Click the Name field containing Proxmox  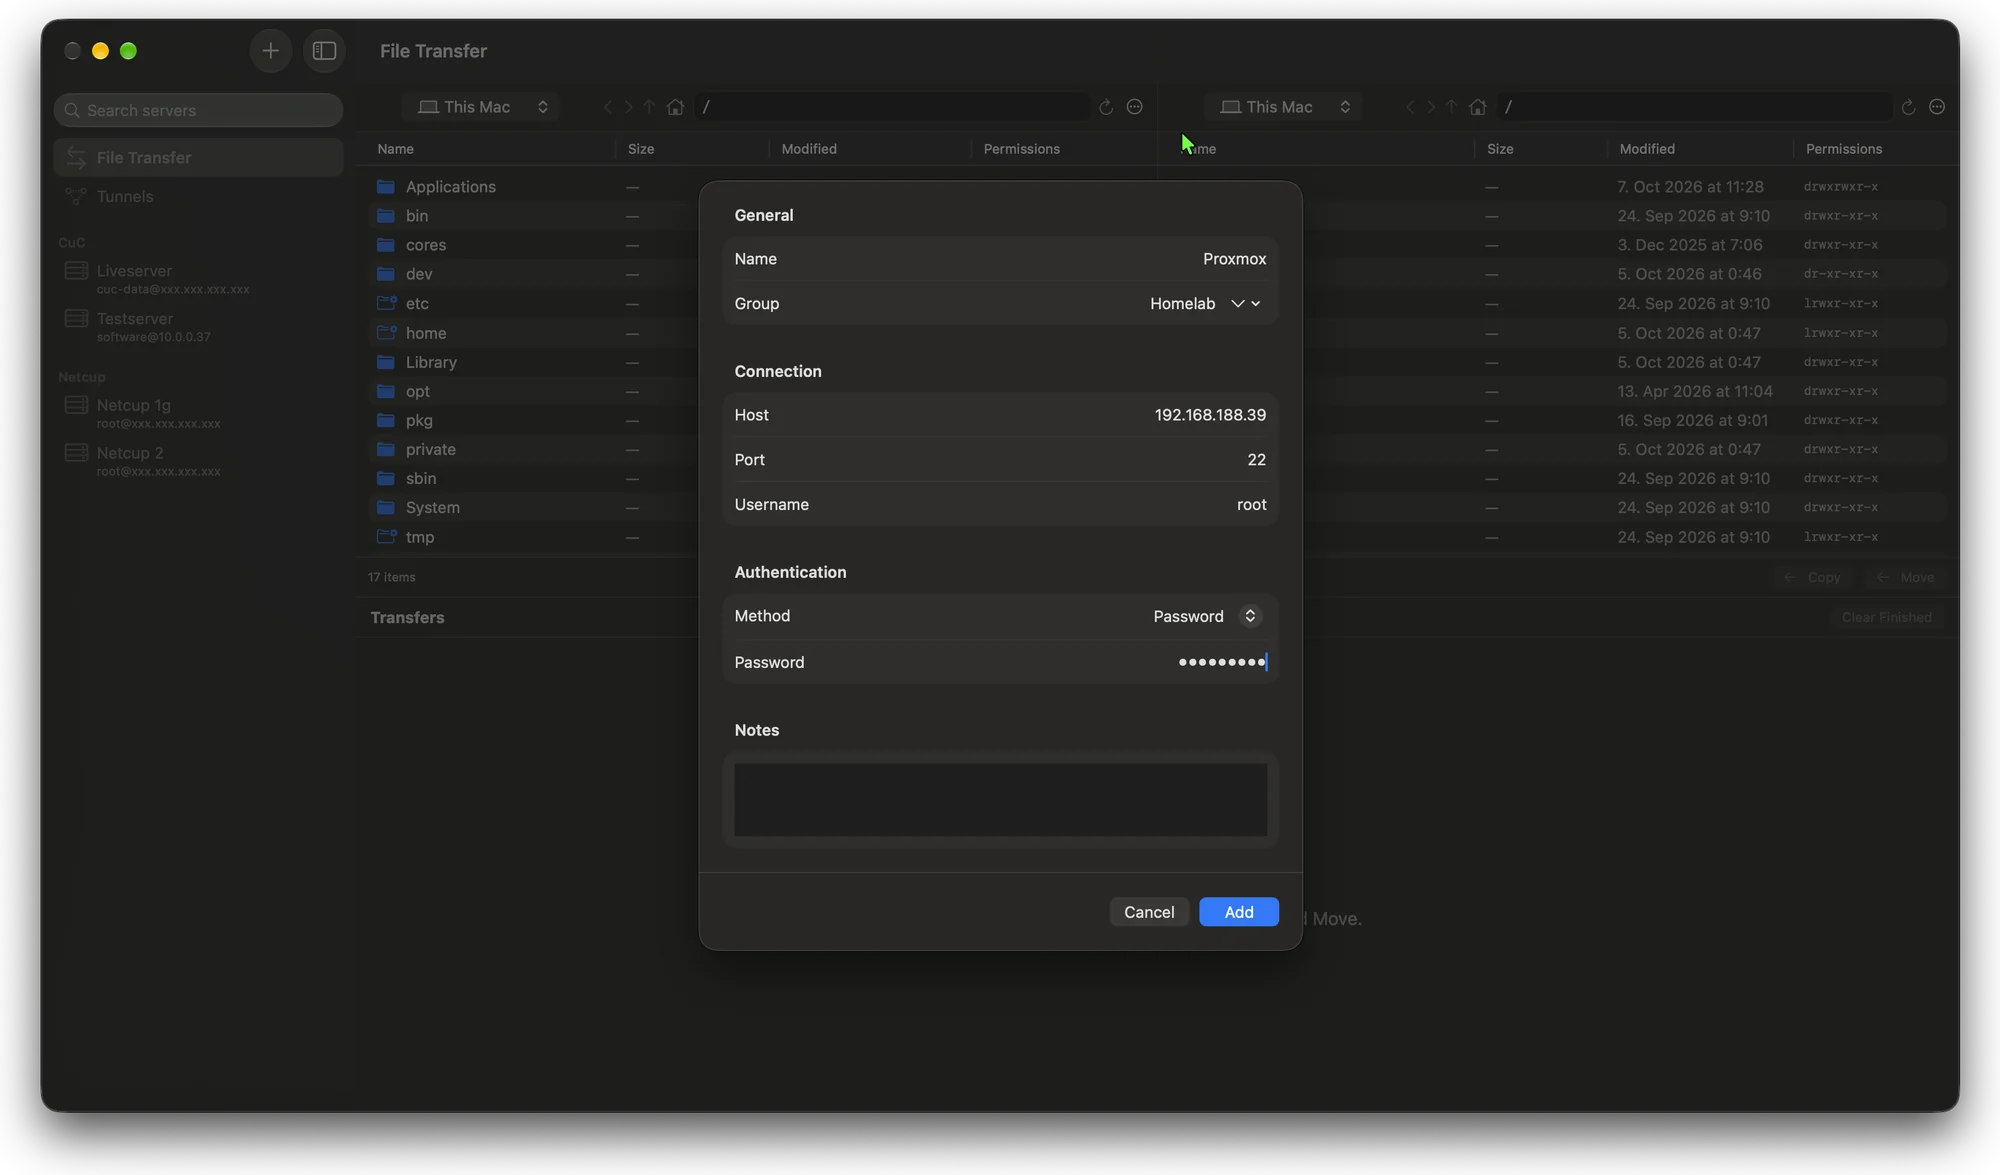(x=1000, y=259)
